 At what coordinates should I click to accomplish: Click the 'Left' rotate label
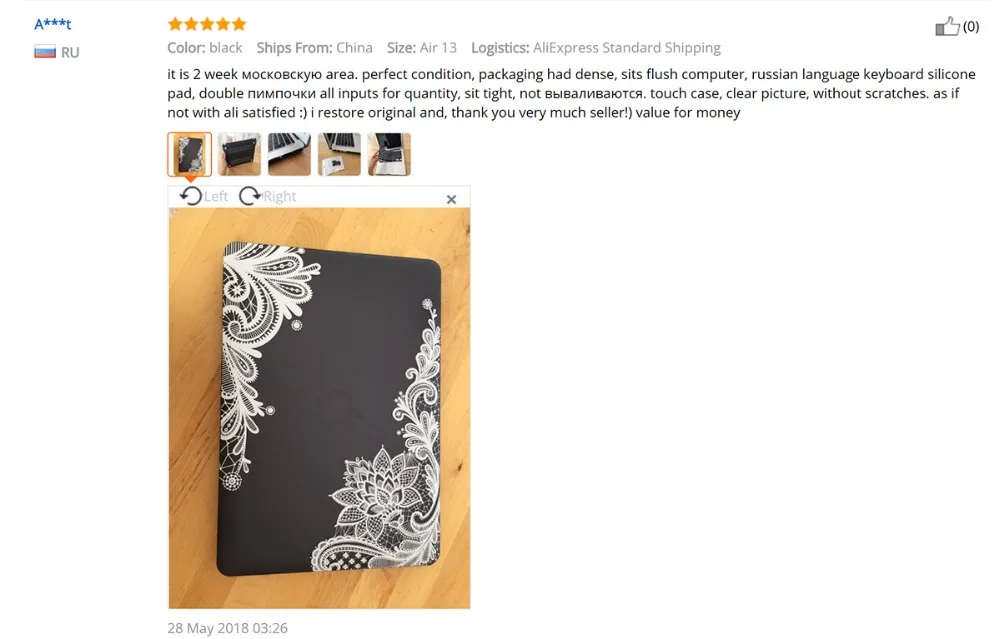(x=216, y=196)
